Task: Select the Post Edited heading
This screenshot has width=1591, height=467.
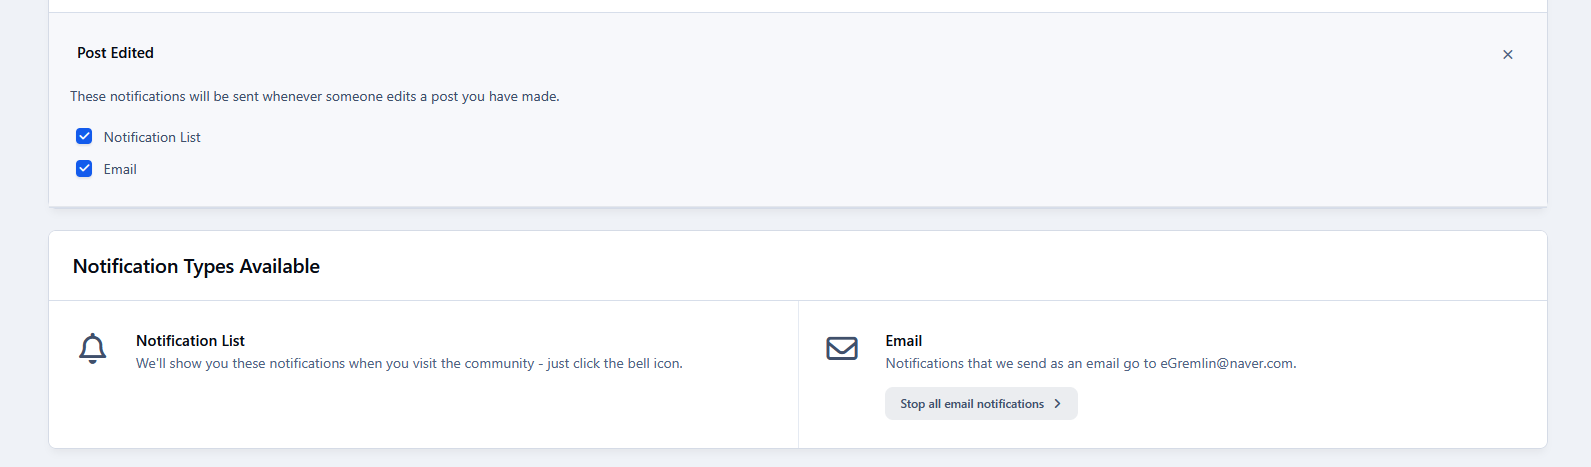Action: [115, 53]
